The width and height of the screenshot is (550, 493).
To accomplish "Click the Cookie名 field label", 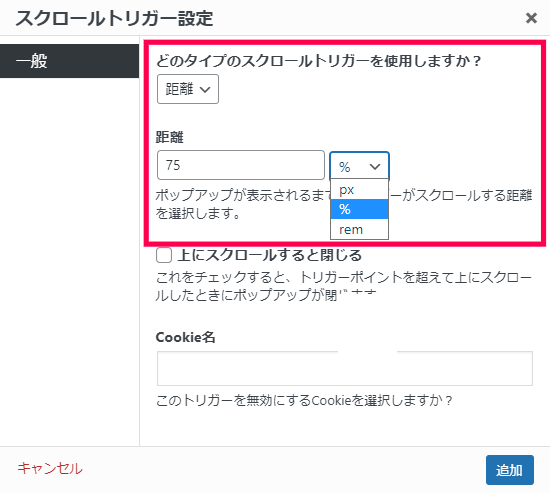I will pos(185,337).
